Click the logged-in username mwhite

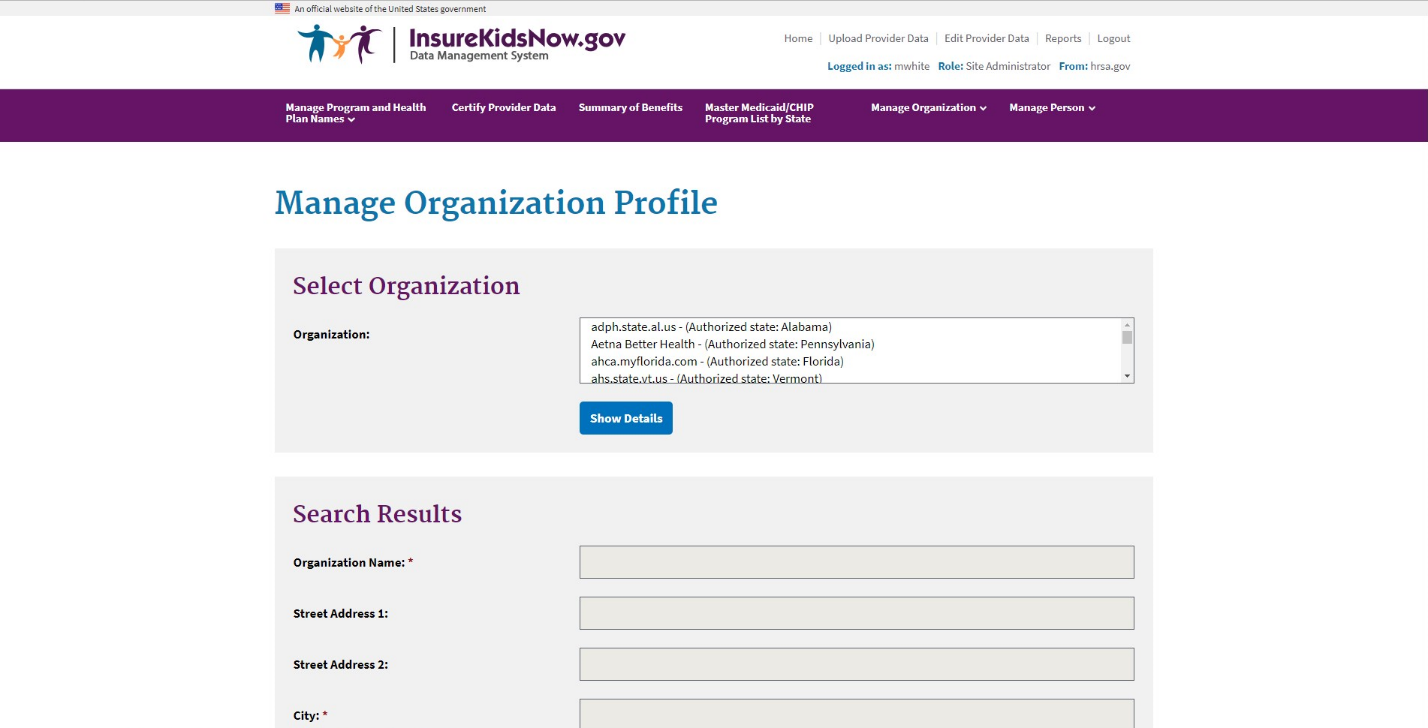(x=912, y=66)
